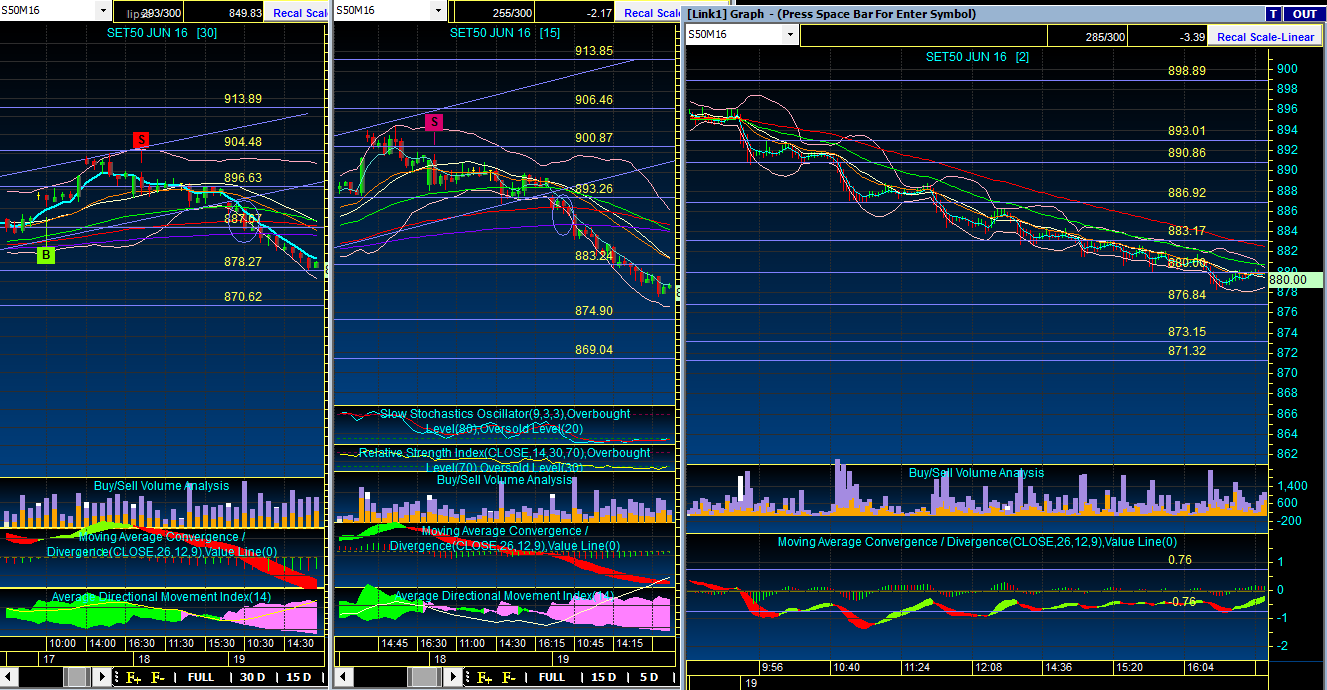1327x690 pixels.
Task: Click the 886.92 price level label
Action: (x=1187, y=193)
